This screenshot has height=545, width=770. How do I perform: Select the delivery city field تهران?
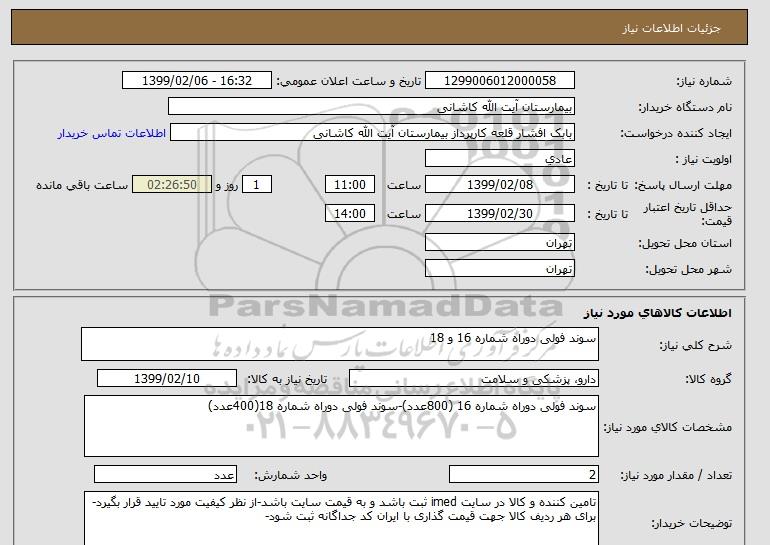(499, 269)
